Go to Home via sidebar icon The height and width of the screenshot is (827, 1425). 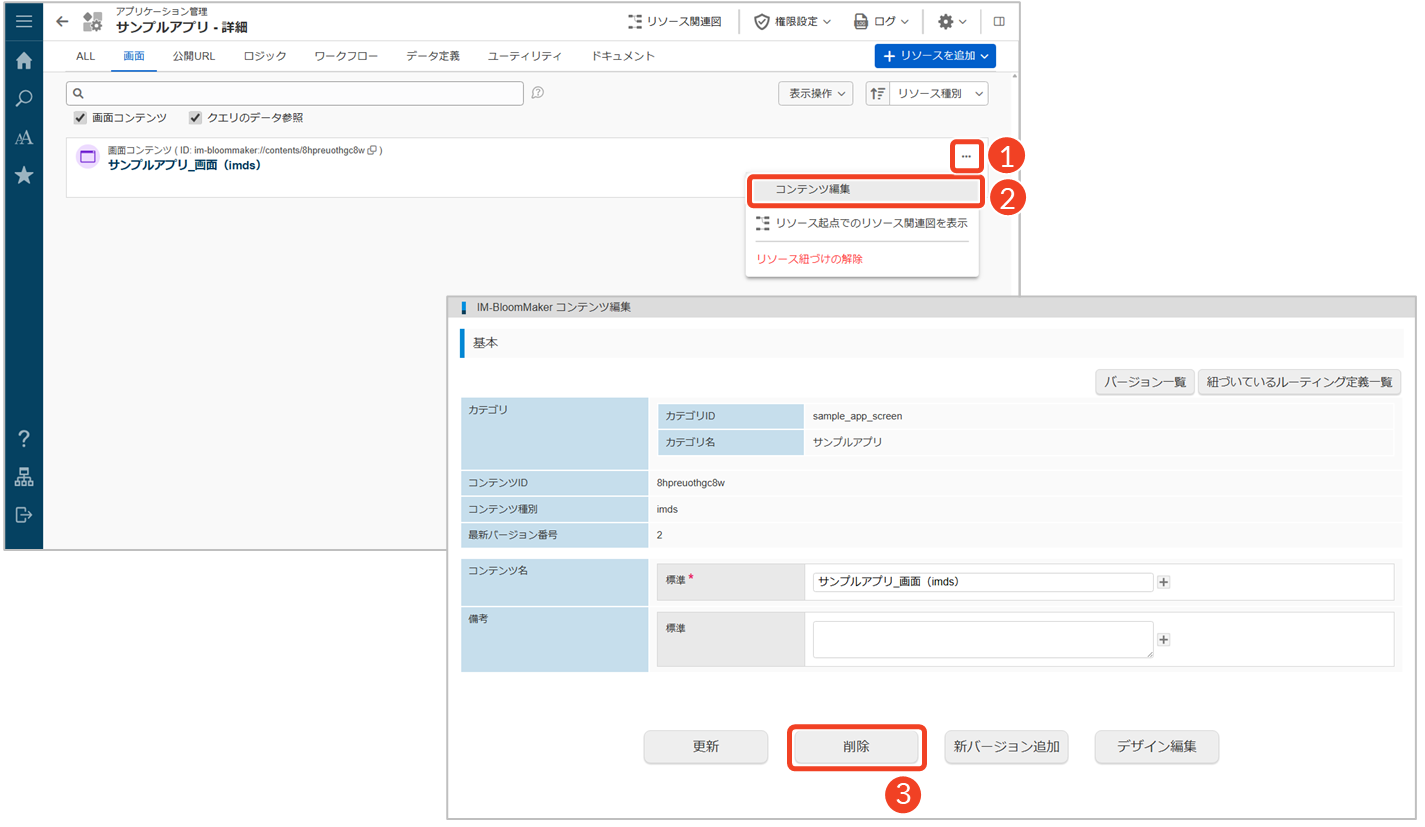tap(24, 61)
